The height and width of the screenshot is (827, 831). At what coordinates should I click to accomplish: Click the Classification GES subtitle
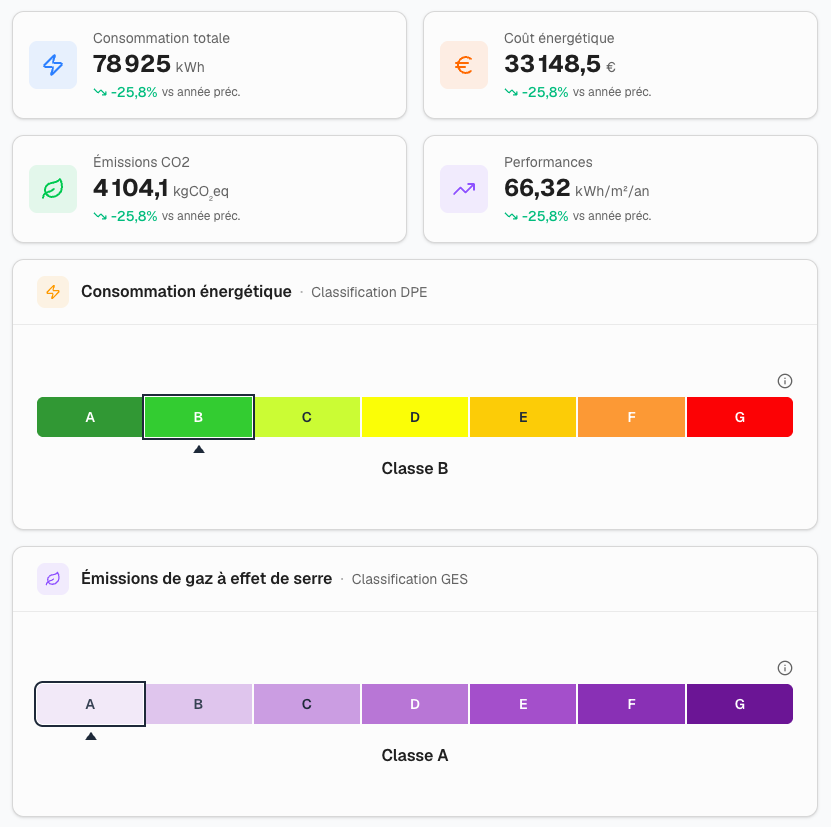click(410, 579)
